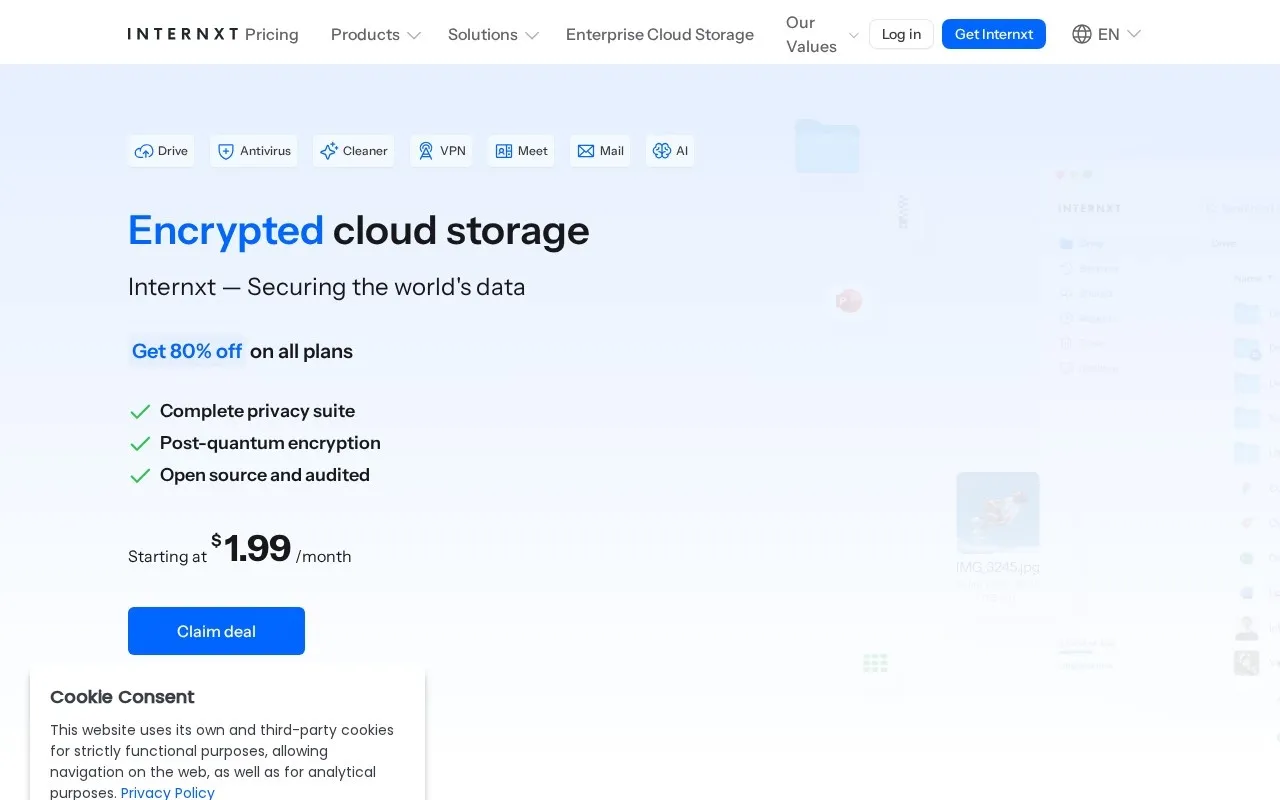1280x800 pixels.
Task: Open the Products dropdown chevron
Action: click(x=414, y=35)
